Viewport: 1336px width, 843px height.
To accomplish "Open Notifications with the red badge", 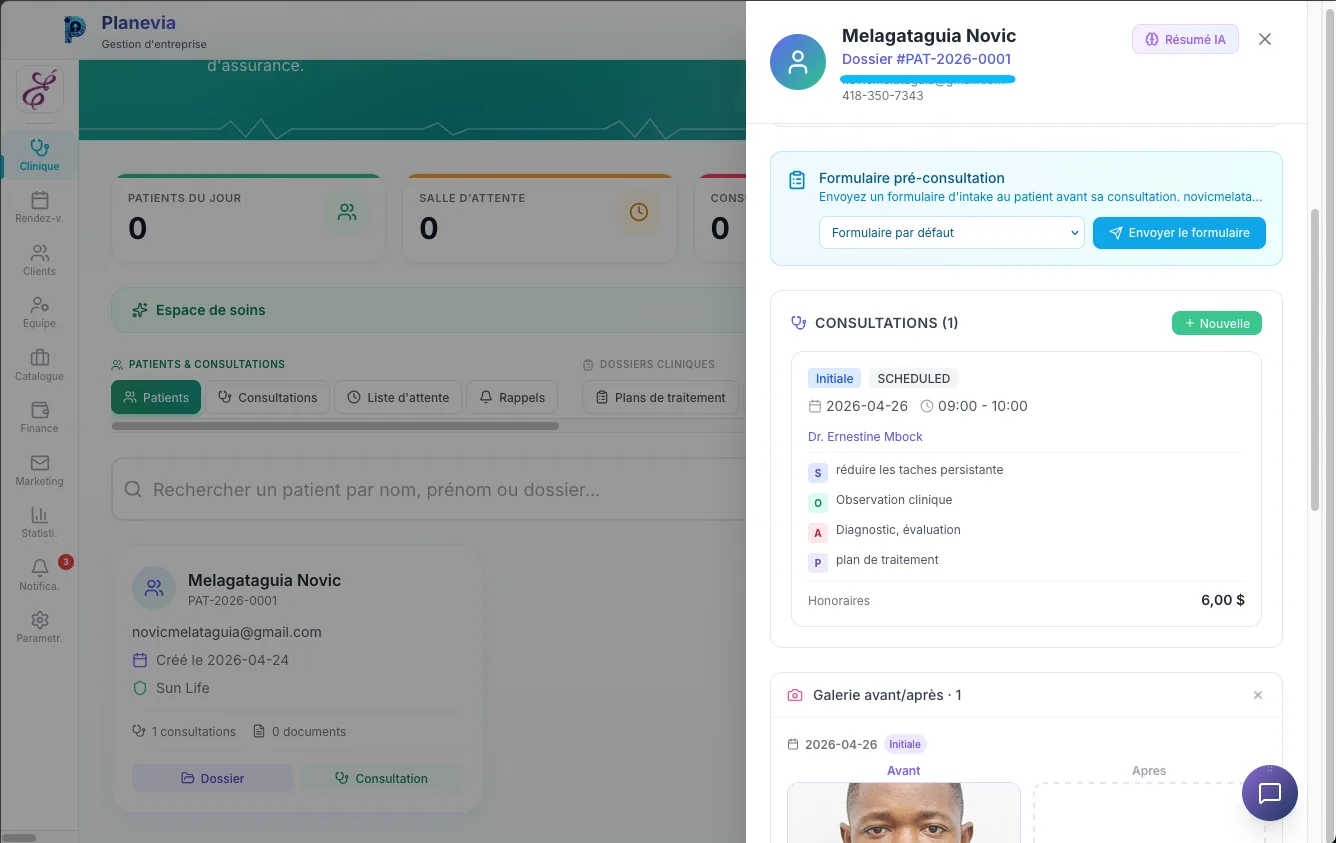I will pyautogui.click(x=39, y=575).
